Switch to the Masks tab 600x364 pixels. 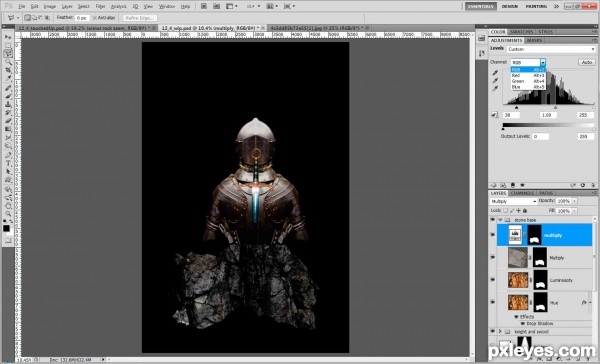[534, 40]
